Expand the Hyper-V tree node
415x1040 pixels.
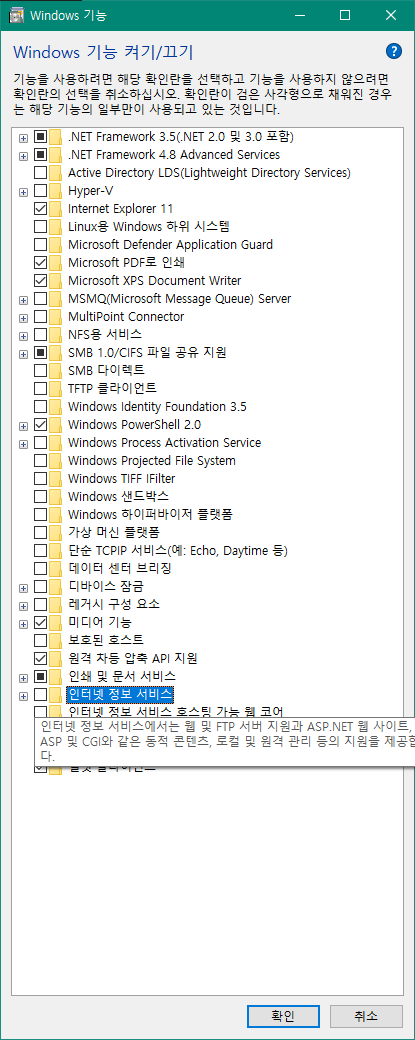point(24,192)
